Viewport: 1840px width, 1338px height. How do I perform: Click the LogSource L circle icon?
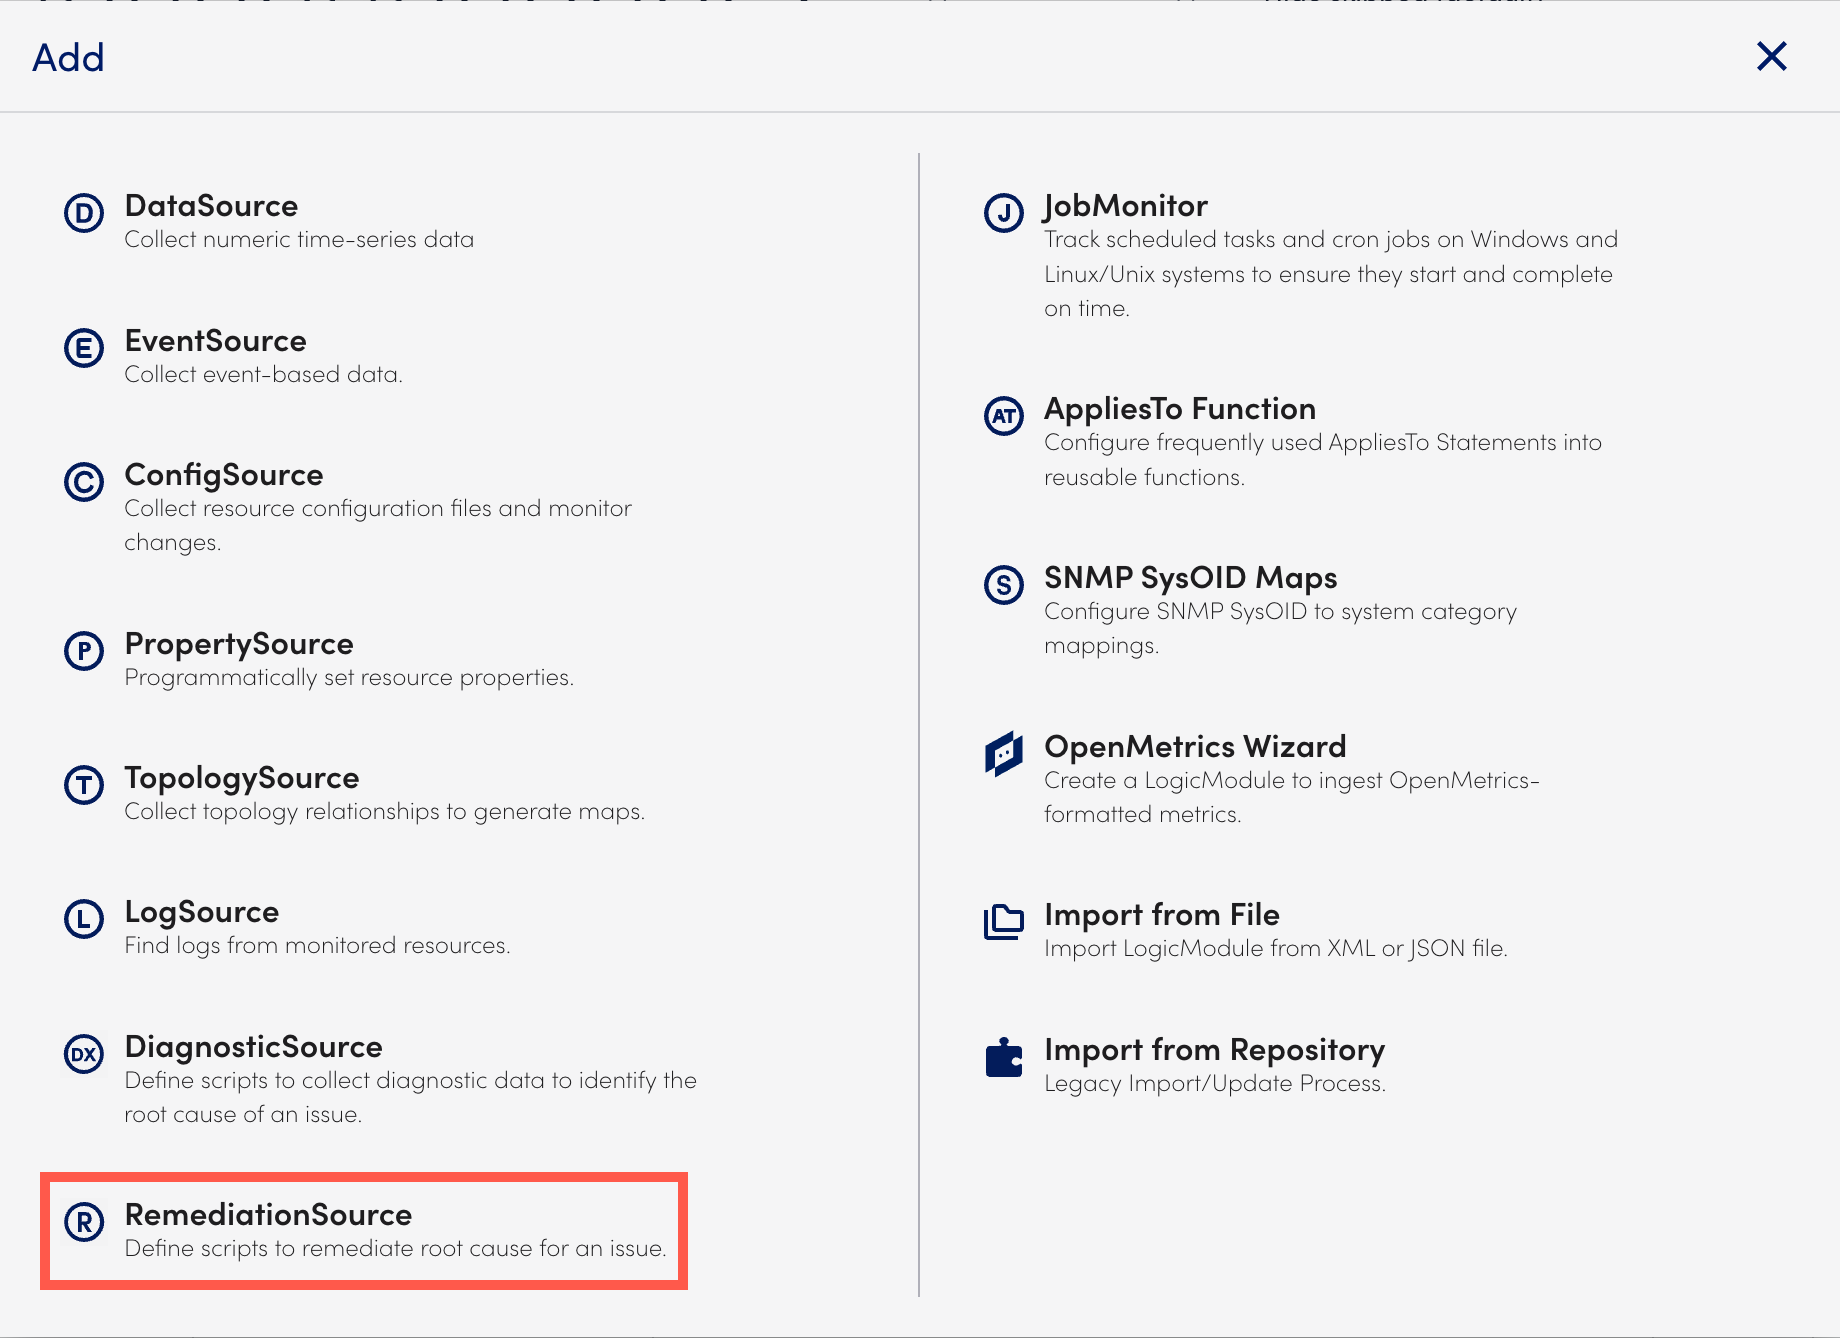click(x=84, y=919)
